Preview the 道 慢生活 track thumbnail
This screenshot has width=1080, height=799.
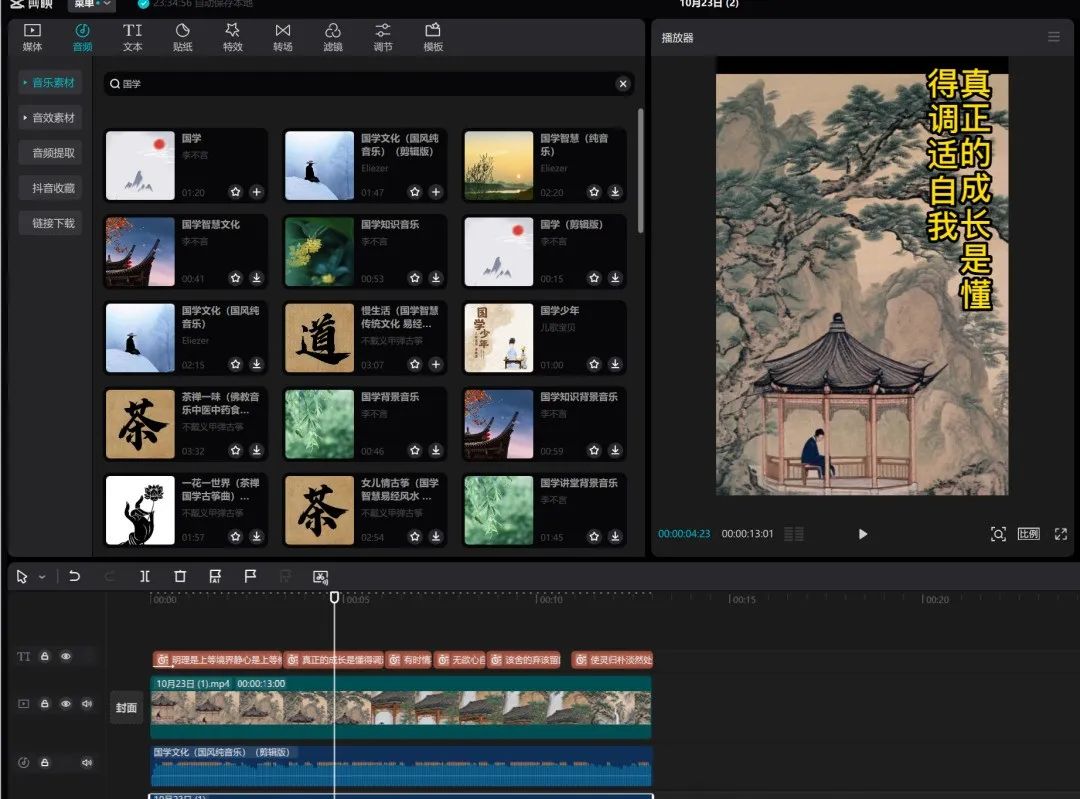click(320, 338)
